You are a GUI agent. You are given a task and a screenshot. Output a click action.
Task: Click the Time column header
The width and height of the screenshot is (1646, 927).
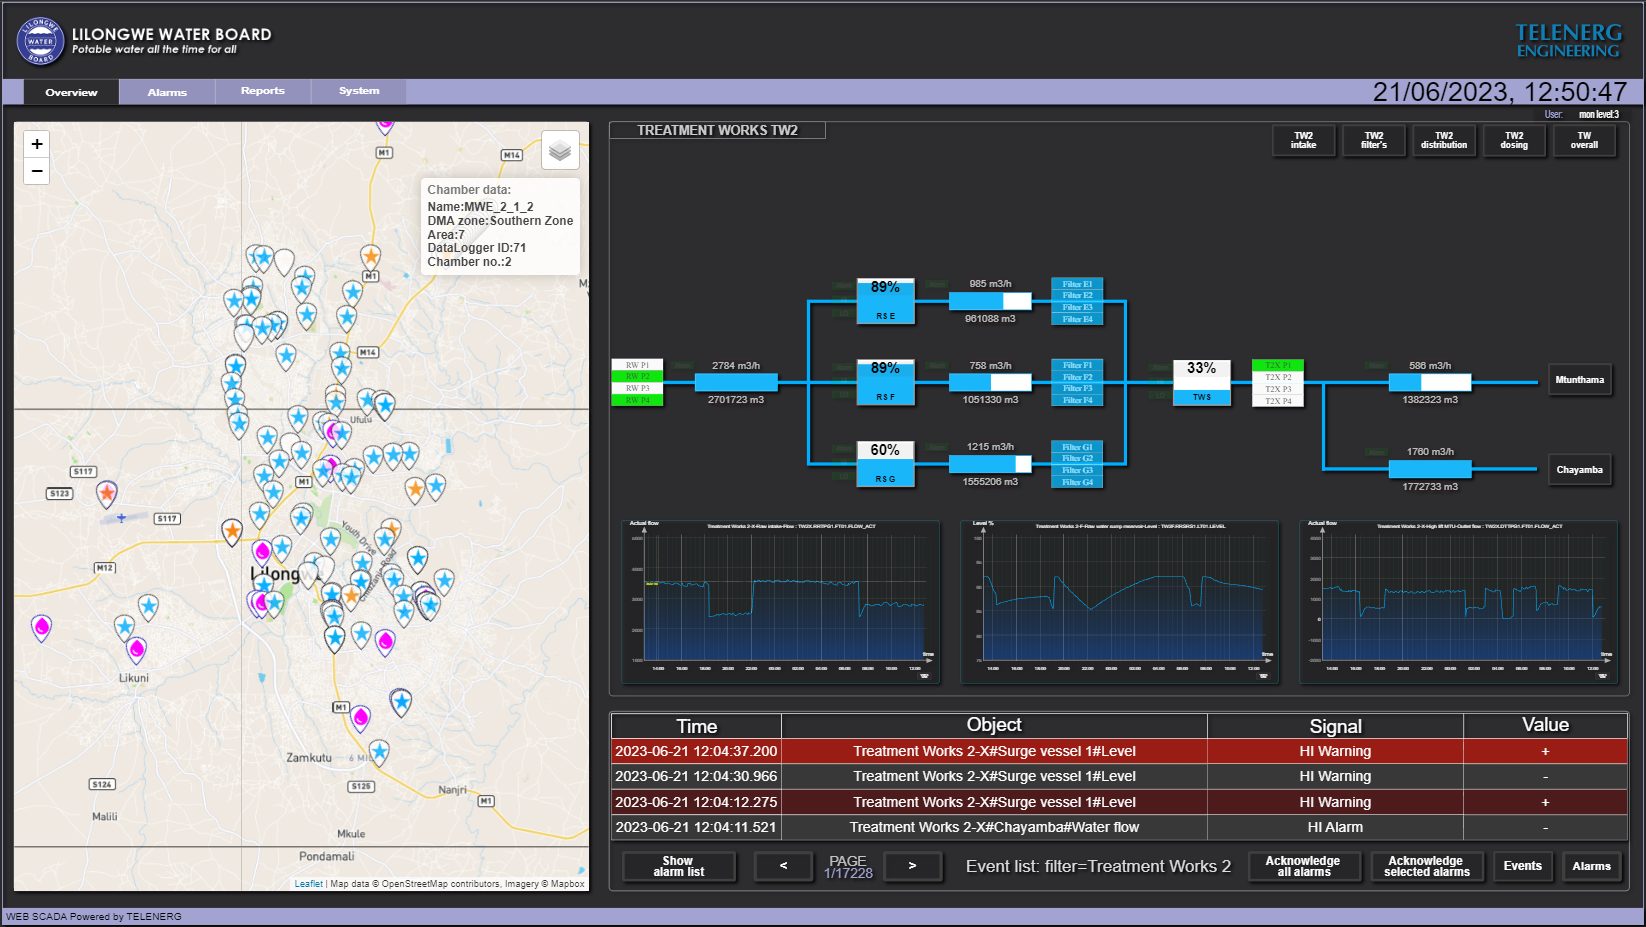click(x=696, y=726)
